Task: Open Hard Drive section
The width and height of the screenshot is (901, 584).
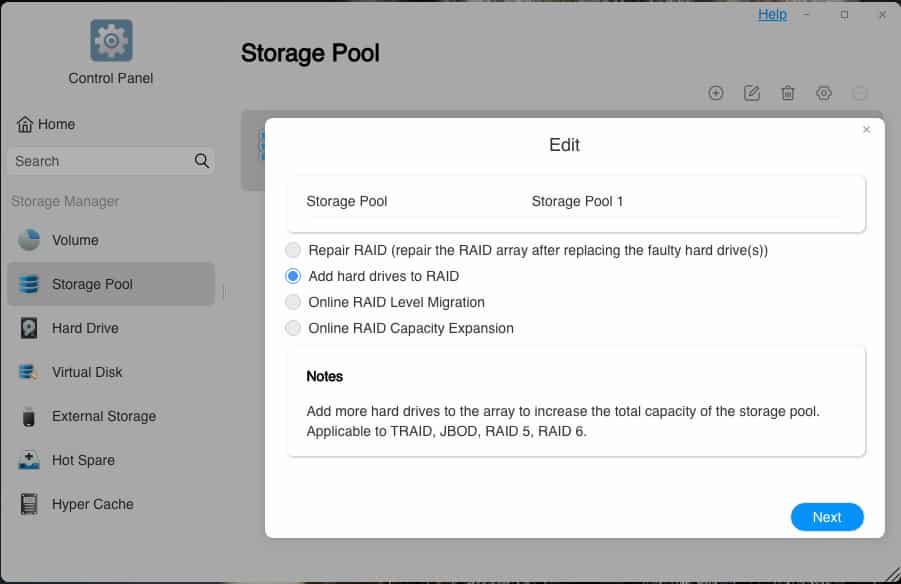Action: (x=85, y=328)
